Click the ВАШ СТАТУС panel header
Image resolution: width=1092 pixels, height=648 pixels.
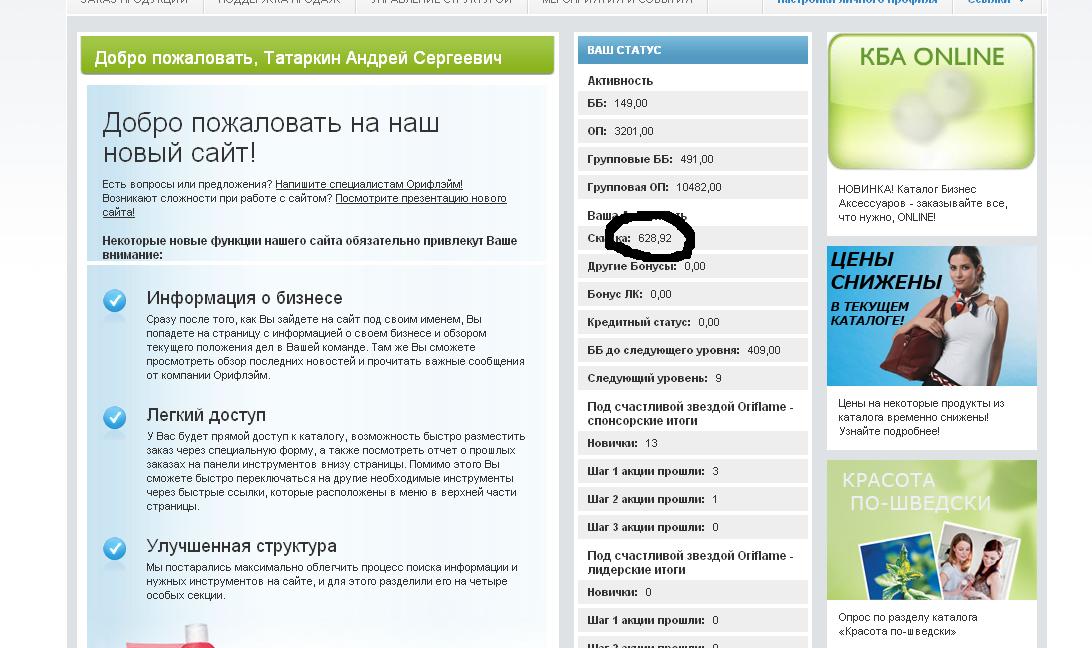pyautogui.click(x=693, y=50)
